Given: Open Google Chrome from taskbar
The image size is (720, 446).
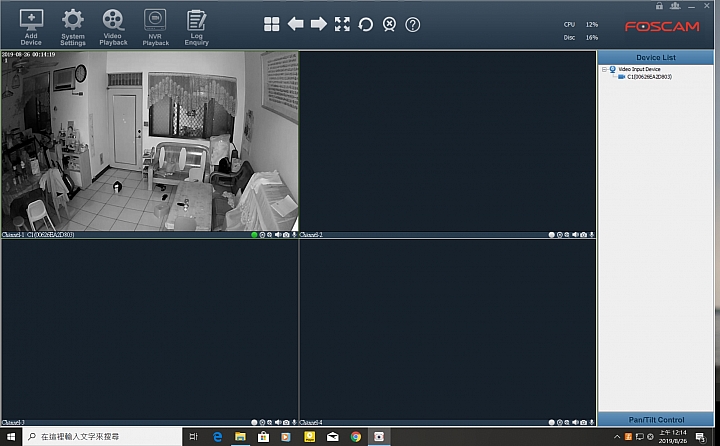Looking at the screenshot, I should [x=355, y=436].
